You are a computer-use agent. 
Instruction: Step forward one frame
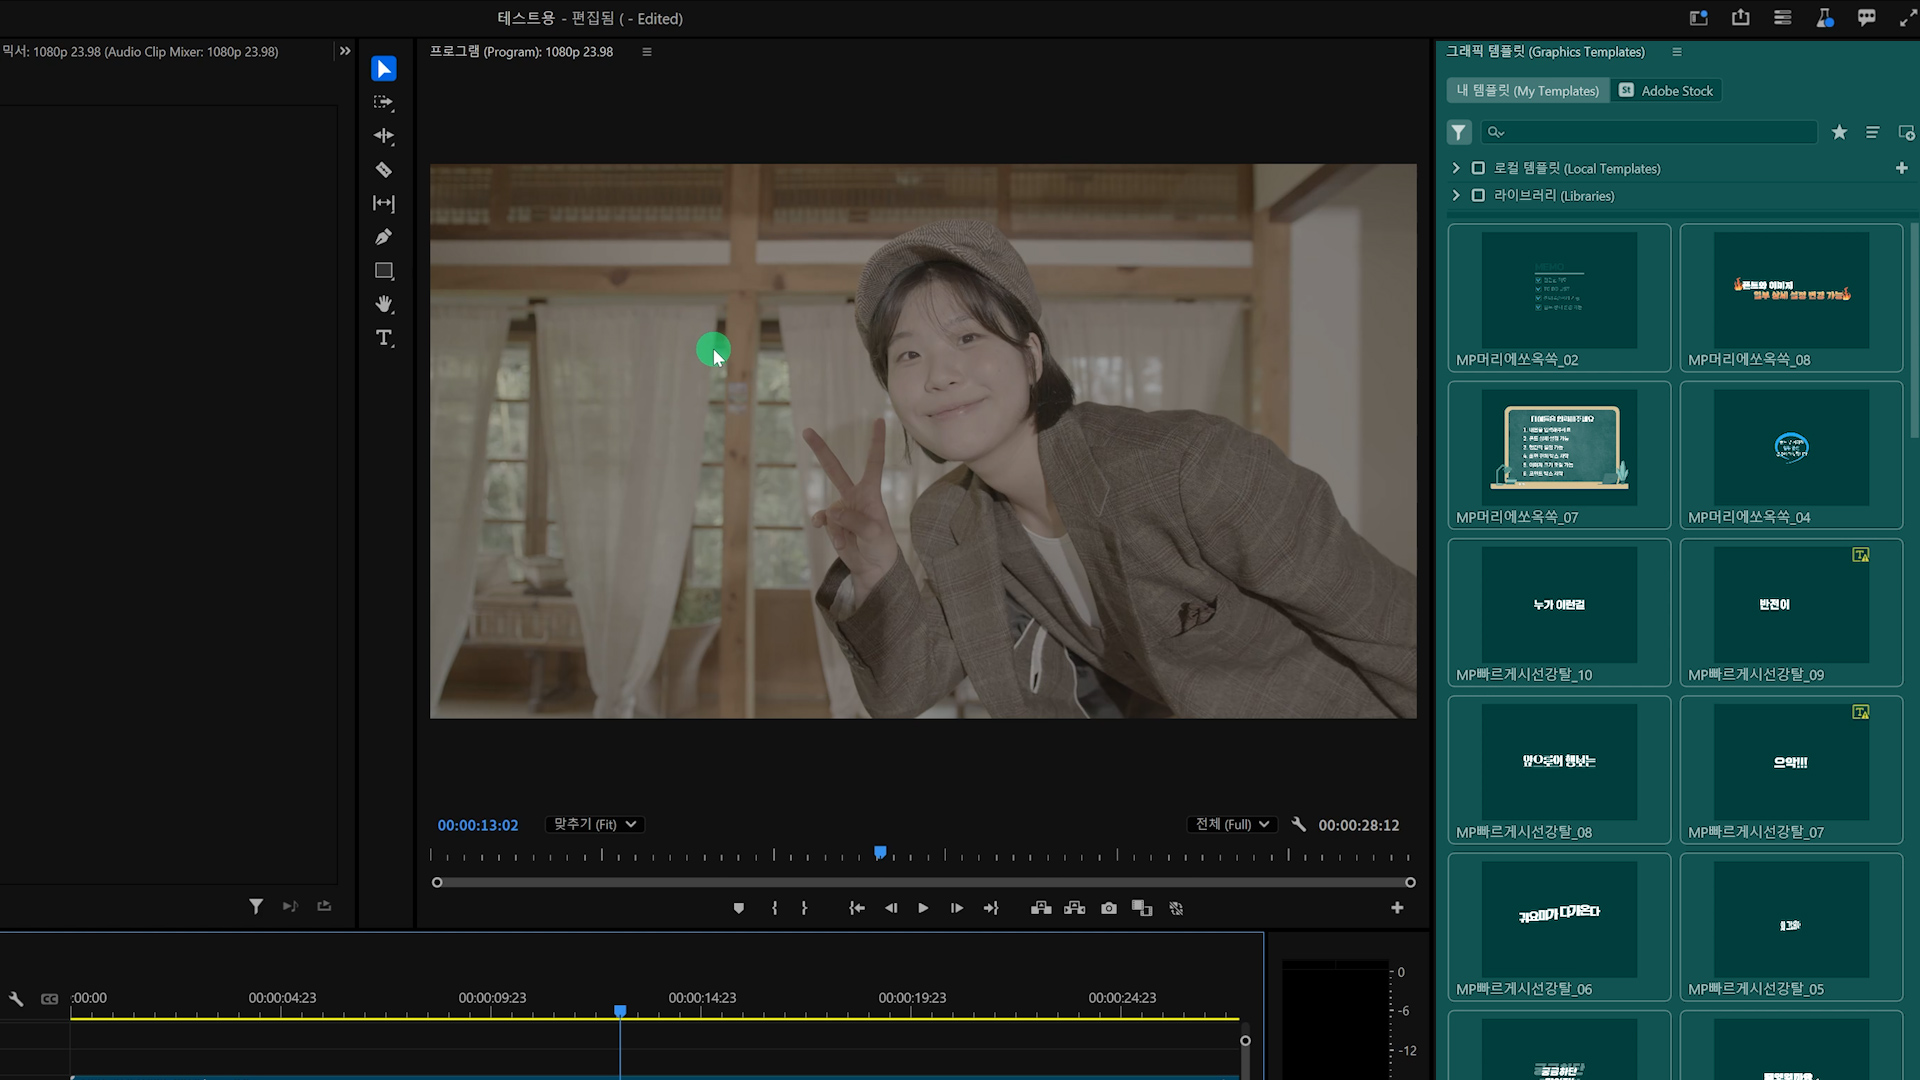pyautogui.click(x=957, y=908)
